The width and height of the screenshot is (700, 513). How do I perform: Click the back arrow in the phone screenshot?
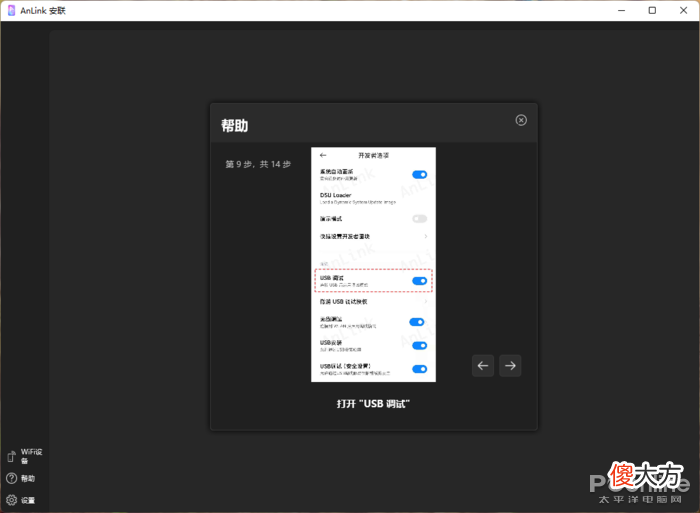click(323, 155)
